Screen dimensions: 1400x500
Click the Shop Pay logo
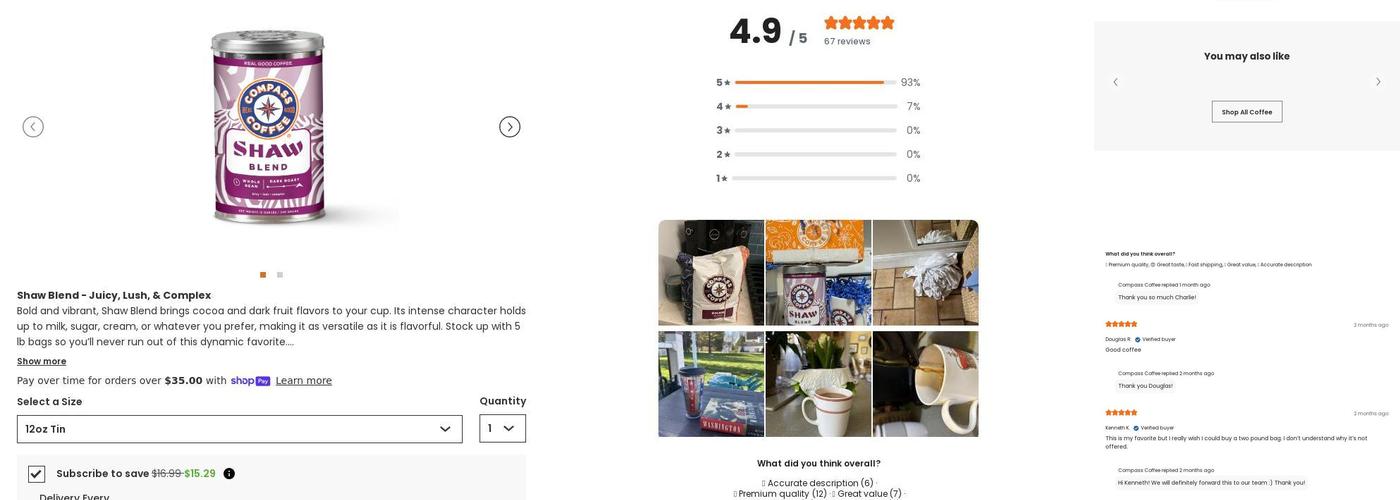pos(250,381)
